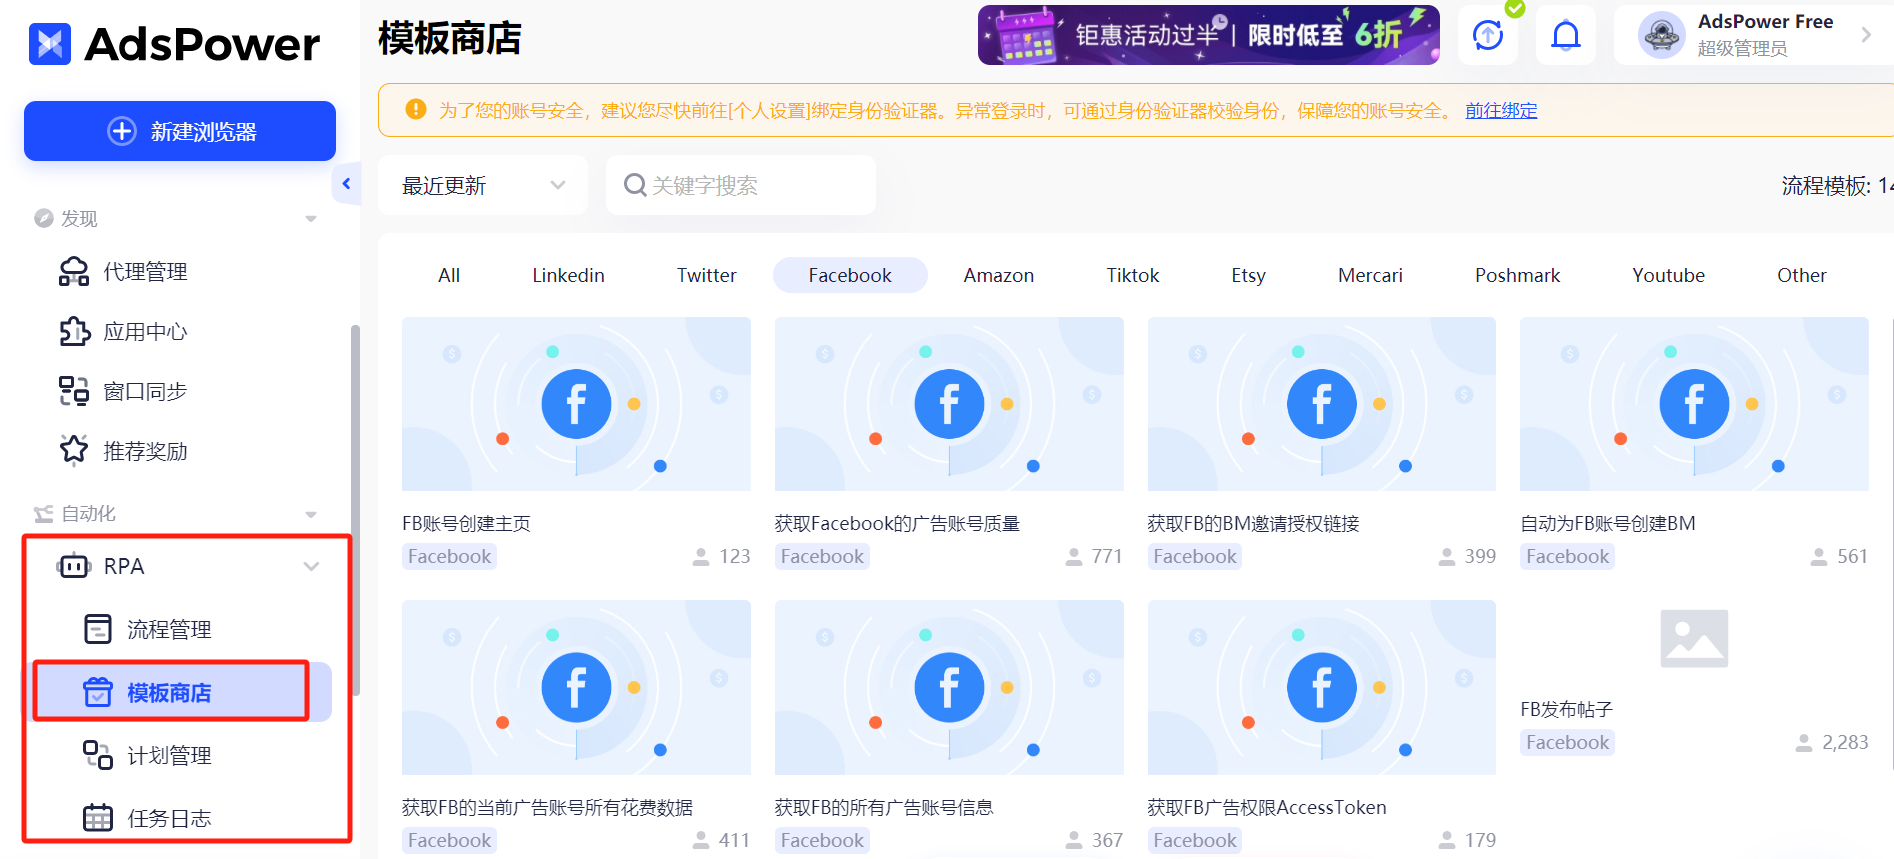Open 获取FB的所有广告账号信息 thumbnail
The width and height of the screenshot is (1894, 859).
point(949,687)
